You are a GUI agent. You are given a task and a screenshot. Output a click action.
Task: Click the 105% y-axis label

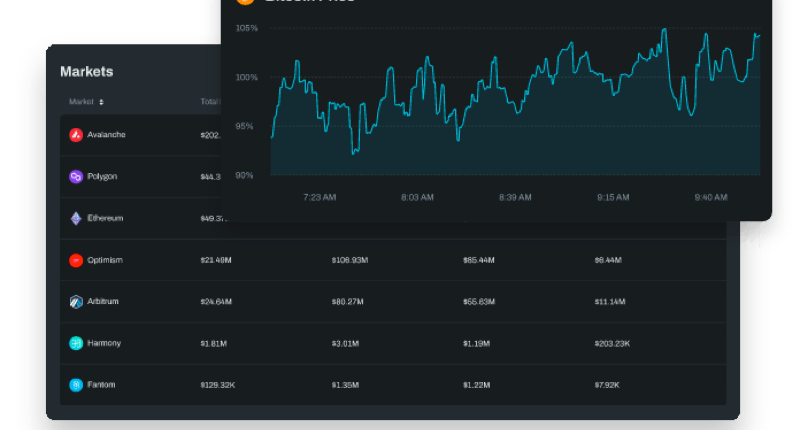click(x=246, y=28)
